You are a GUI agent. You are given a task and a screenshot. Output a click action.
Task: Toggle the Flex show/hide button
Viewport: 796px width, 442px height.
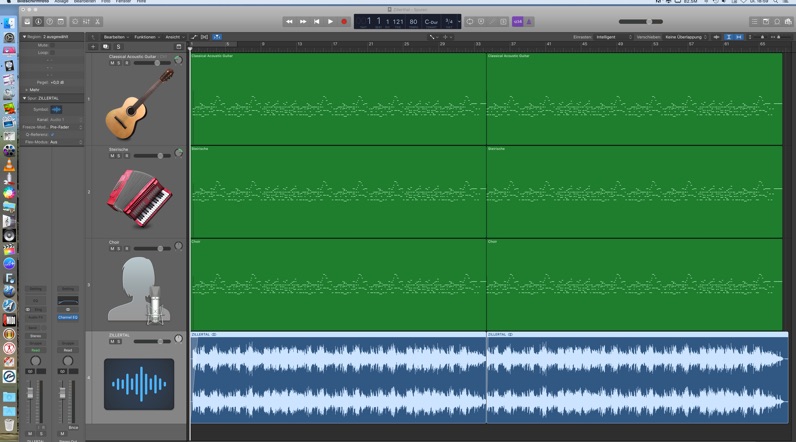pos(205,37)
